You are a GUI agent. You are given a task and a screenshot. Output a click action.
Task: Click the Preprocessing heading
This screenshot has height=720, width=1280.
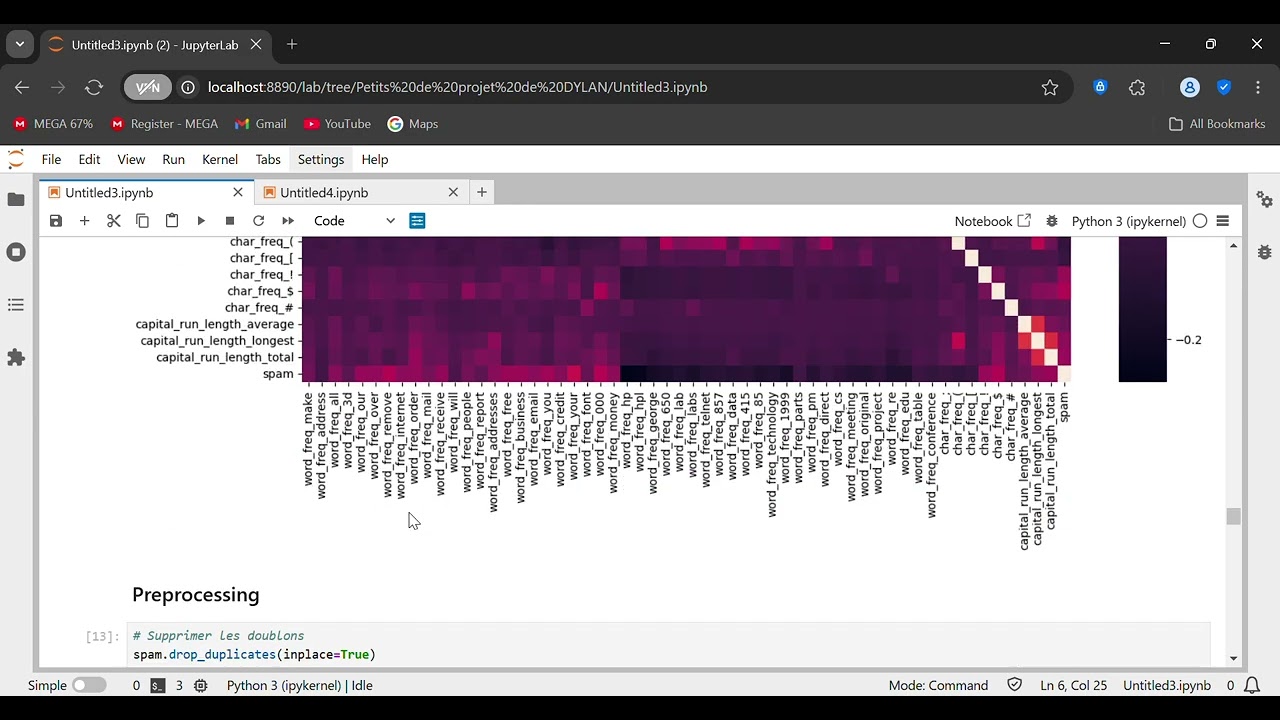[x=196, y=595]
